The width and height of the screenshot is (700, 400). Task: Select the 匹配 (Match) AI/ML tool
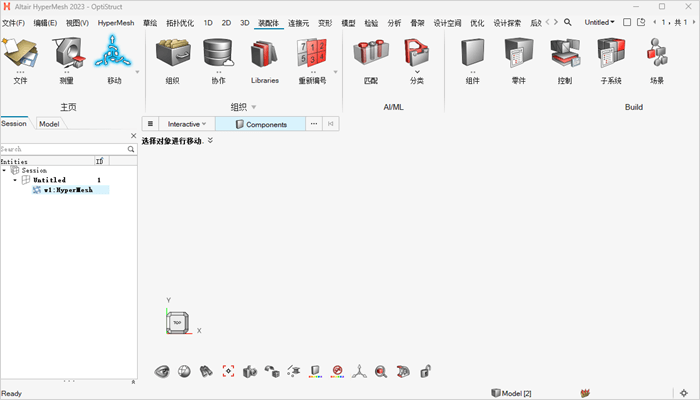(x=369, y=55)
